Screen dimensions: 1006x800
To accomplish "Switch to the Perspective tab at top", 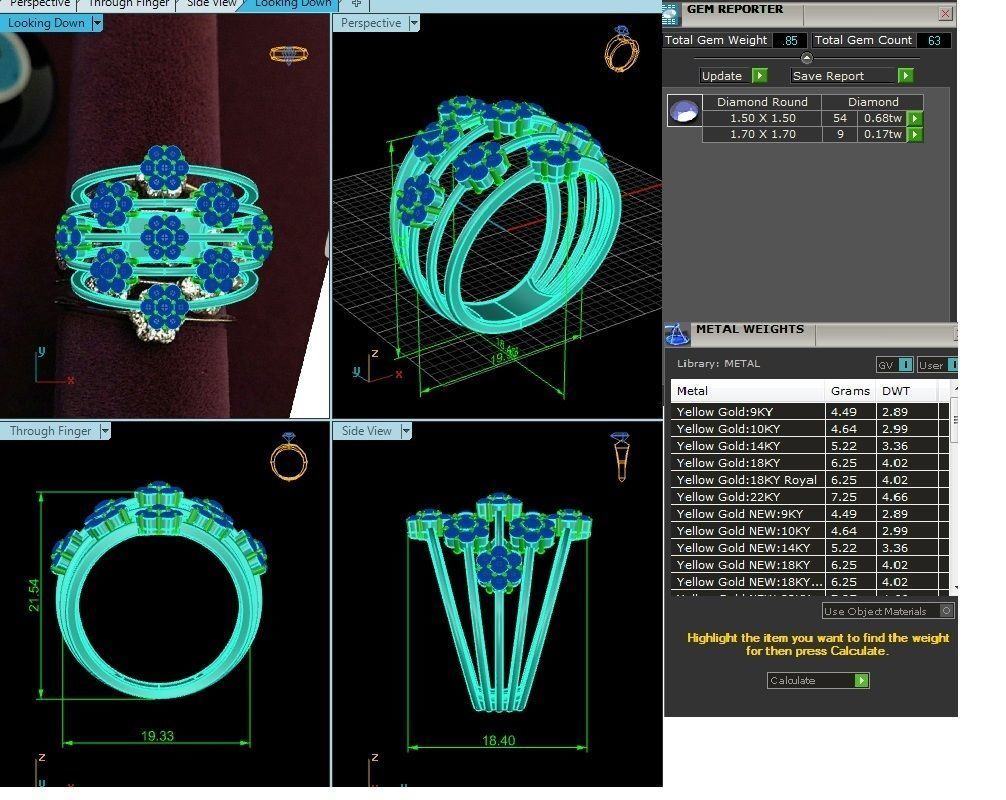I will pos(40,4).
